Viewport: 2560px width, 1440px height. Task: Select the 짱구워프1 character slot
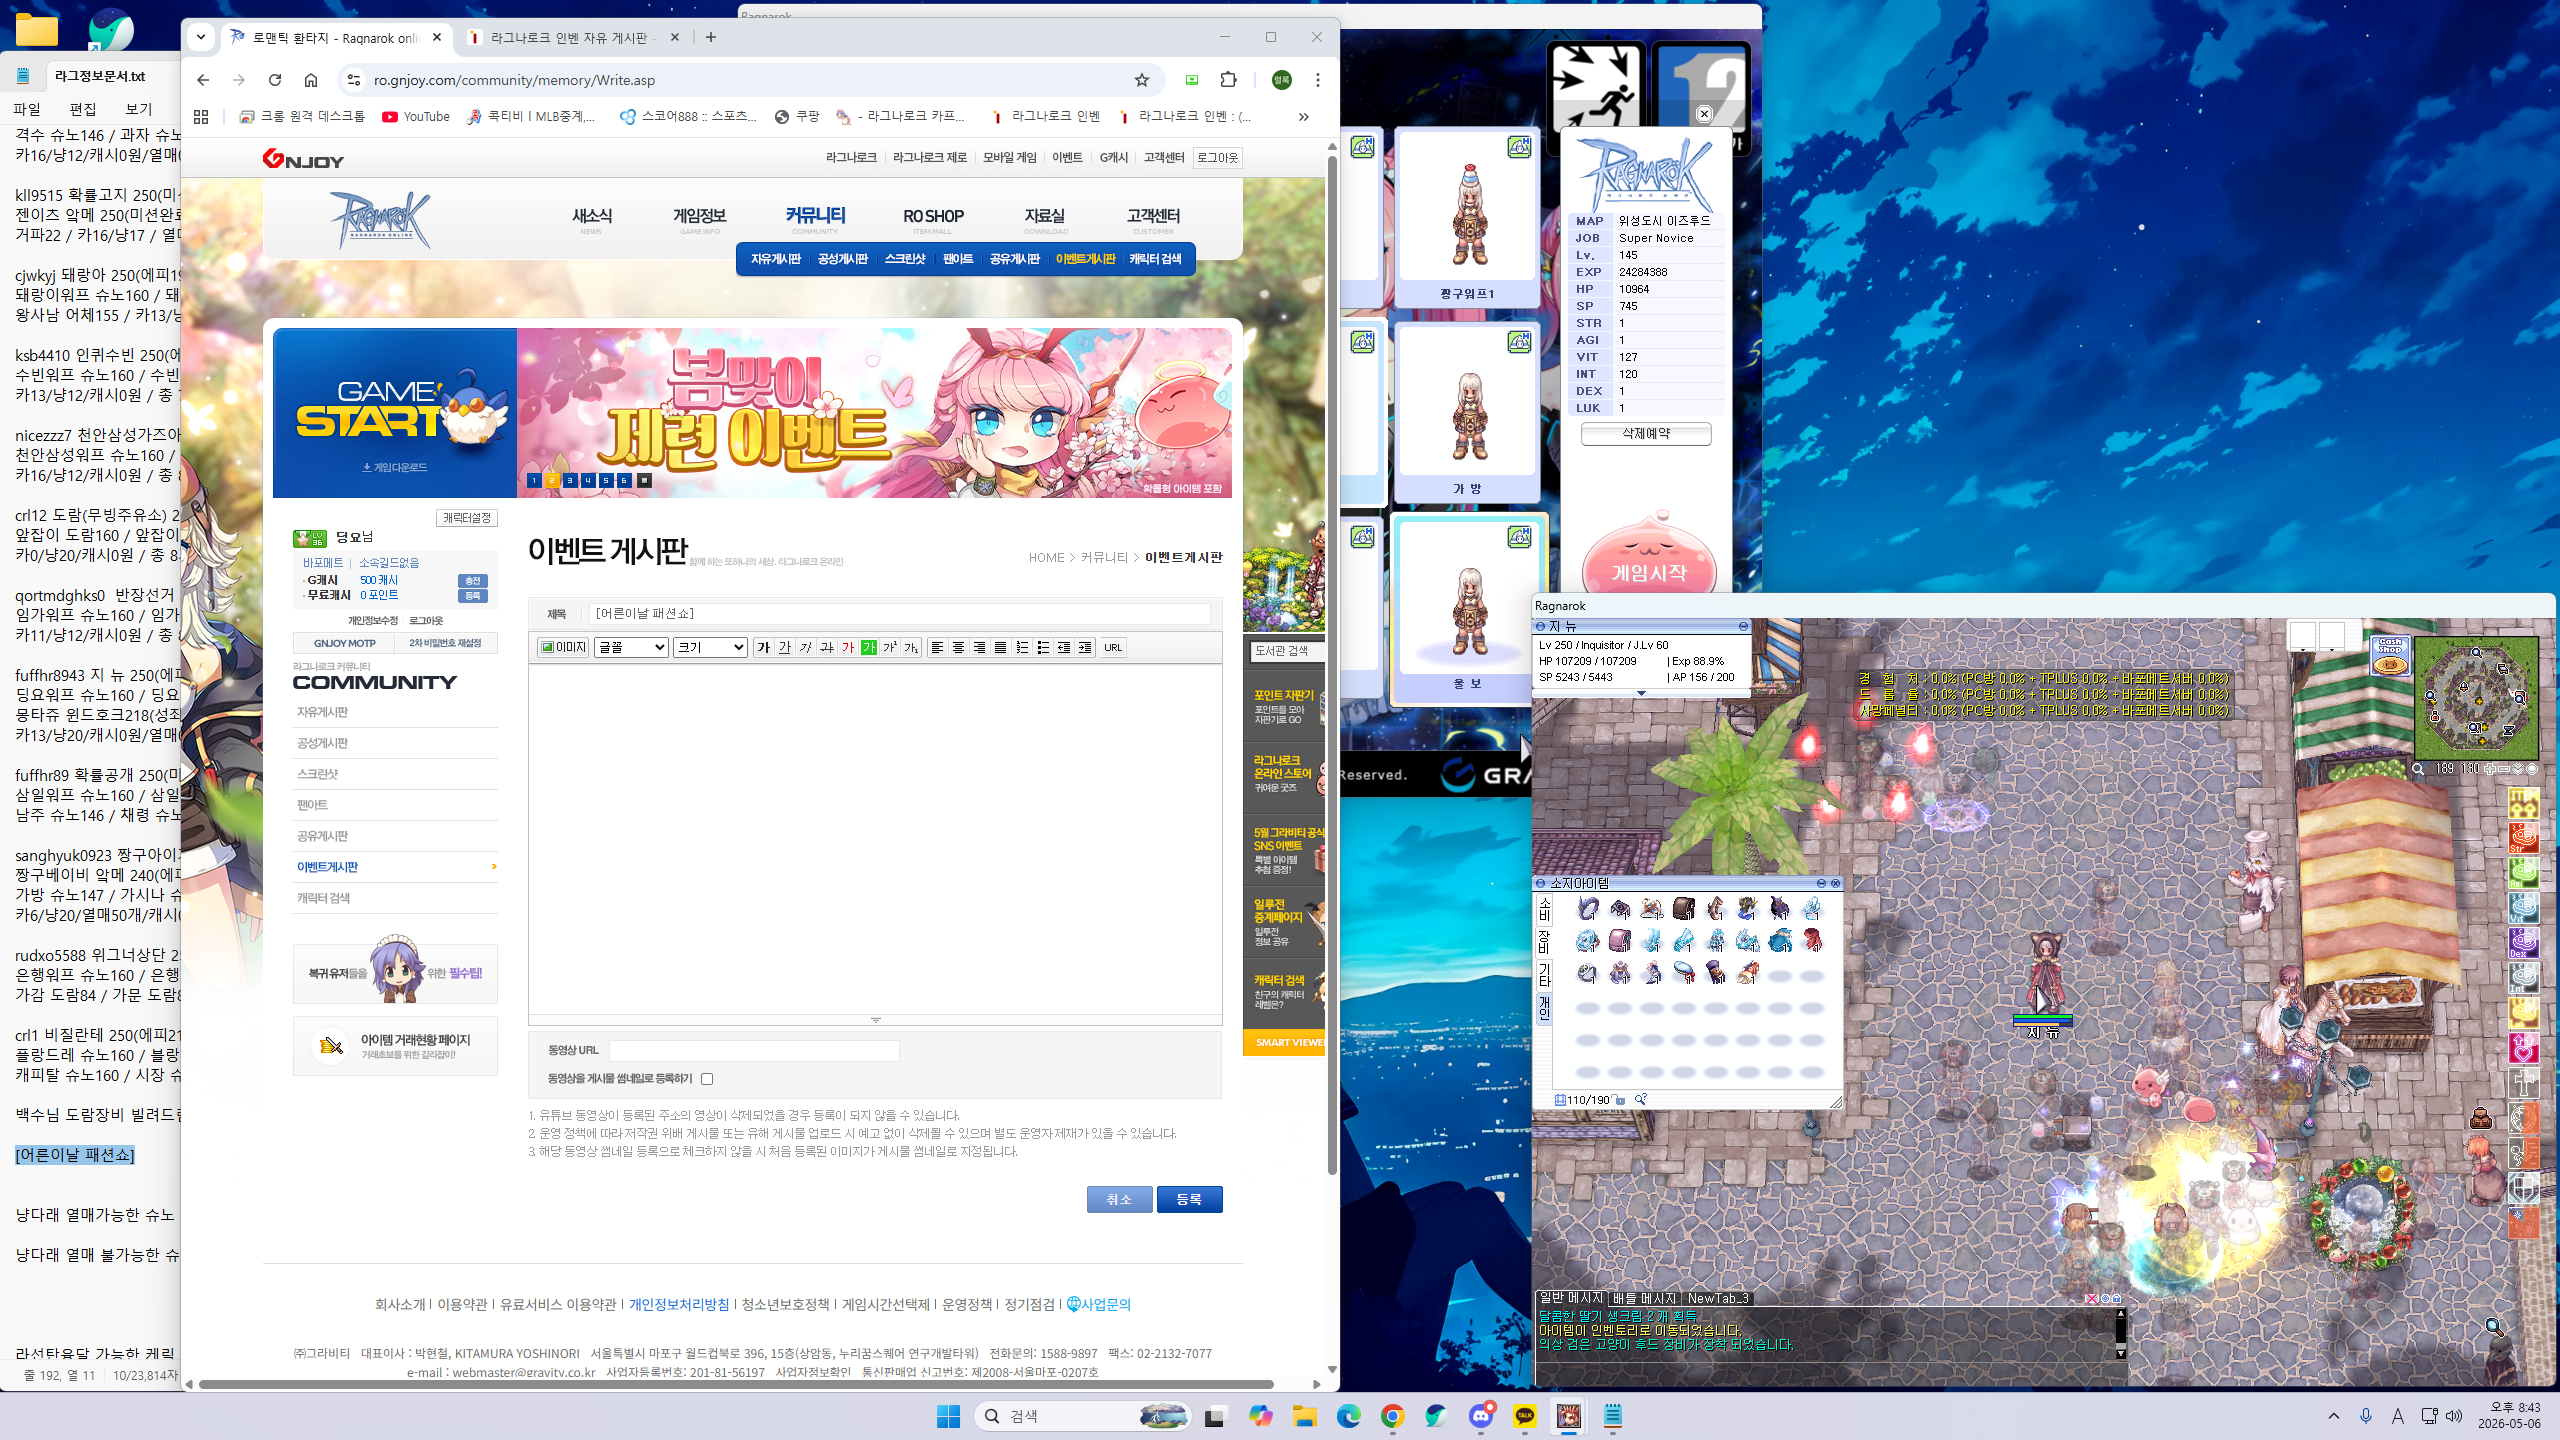pos(1467,217)
